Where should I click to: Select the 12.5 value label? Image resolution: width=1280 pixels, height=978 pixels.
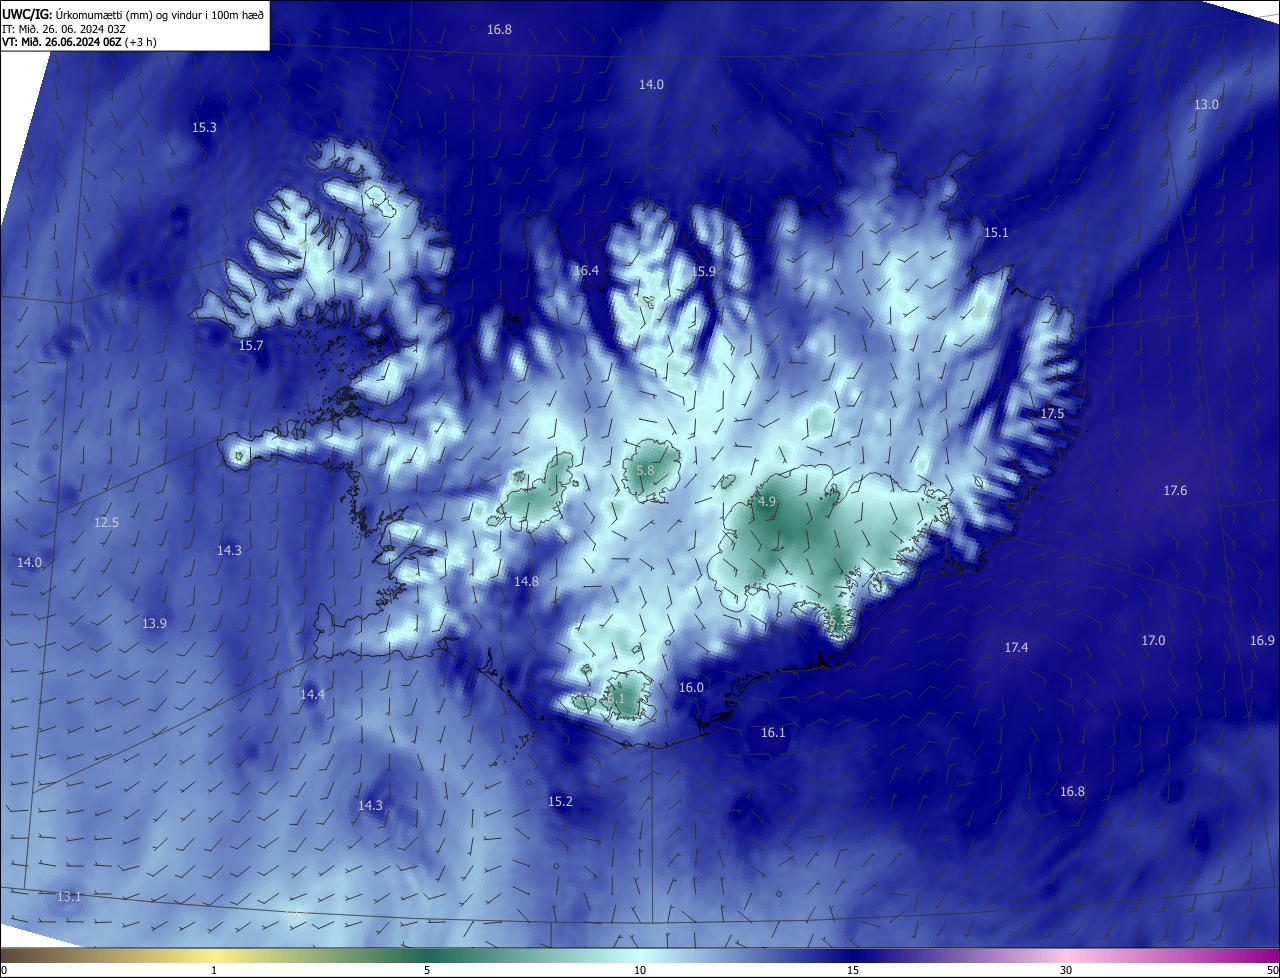click(106, 523)
